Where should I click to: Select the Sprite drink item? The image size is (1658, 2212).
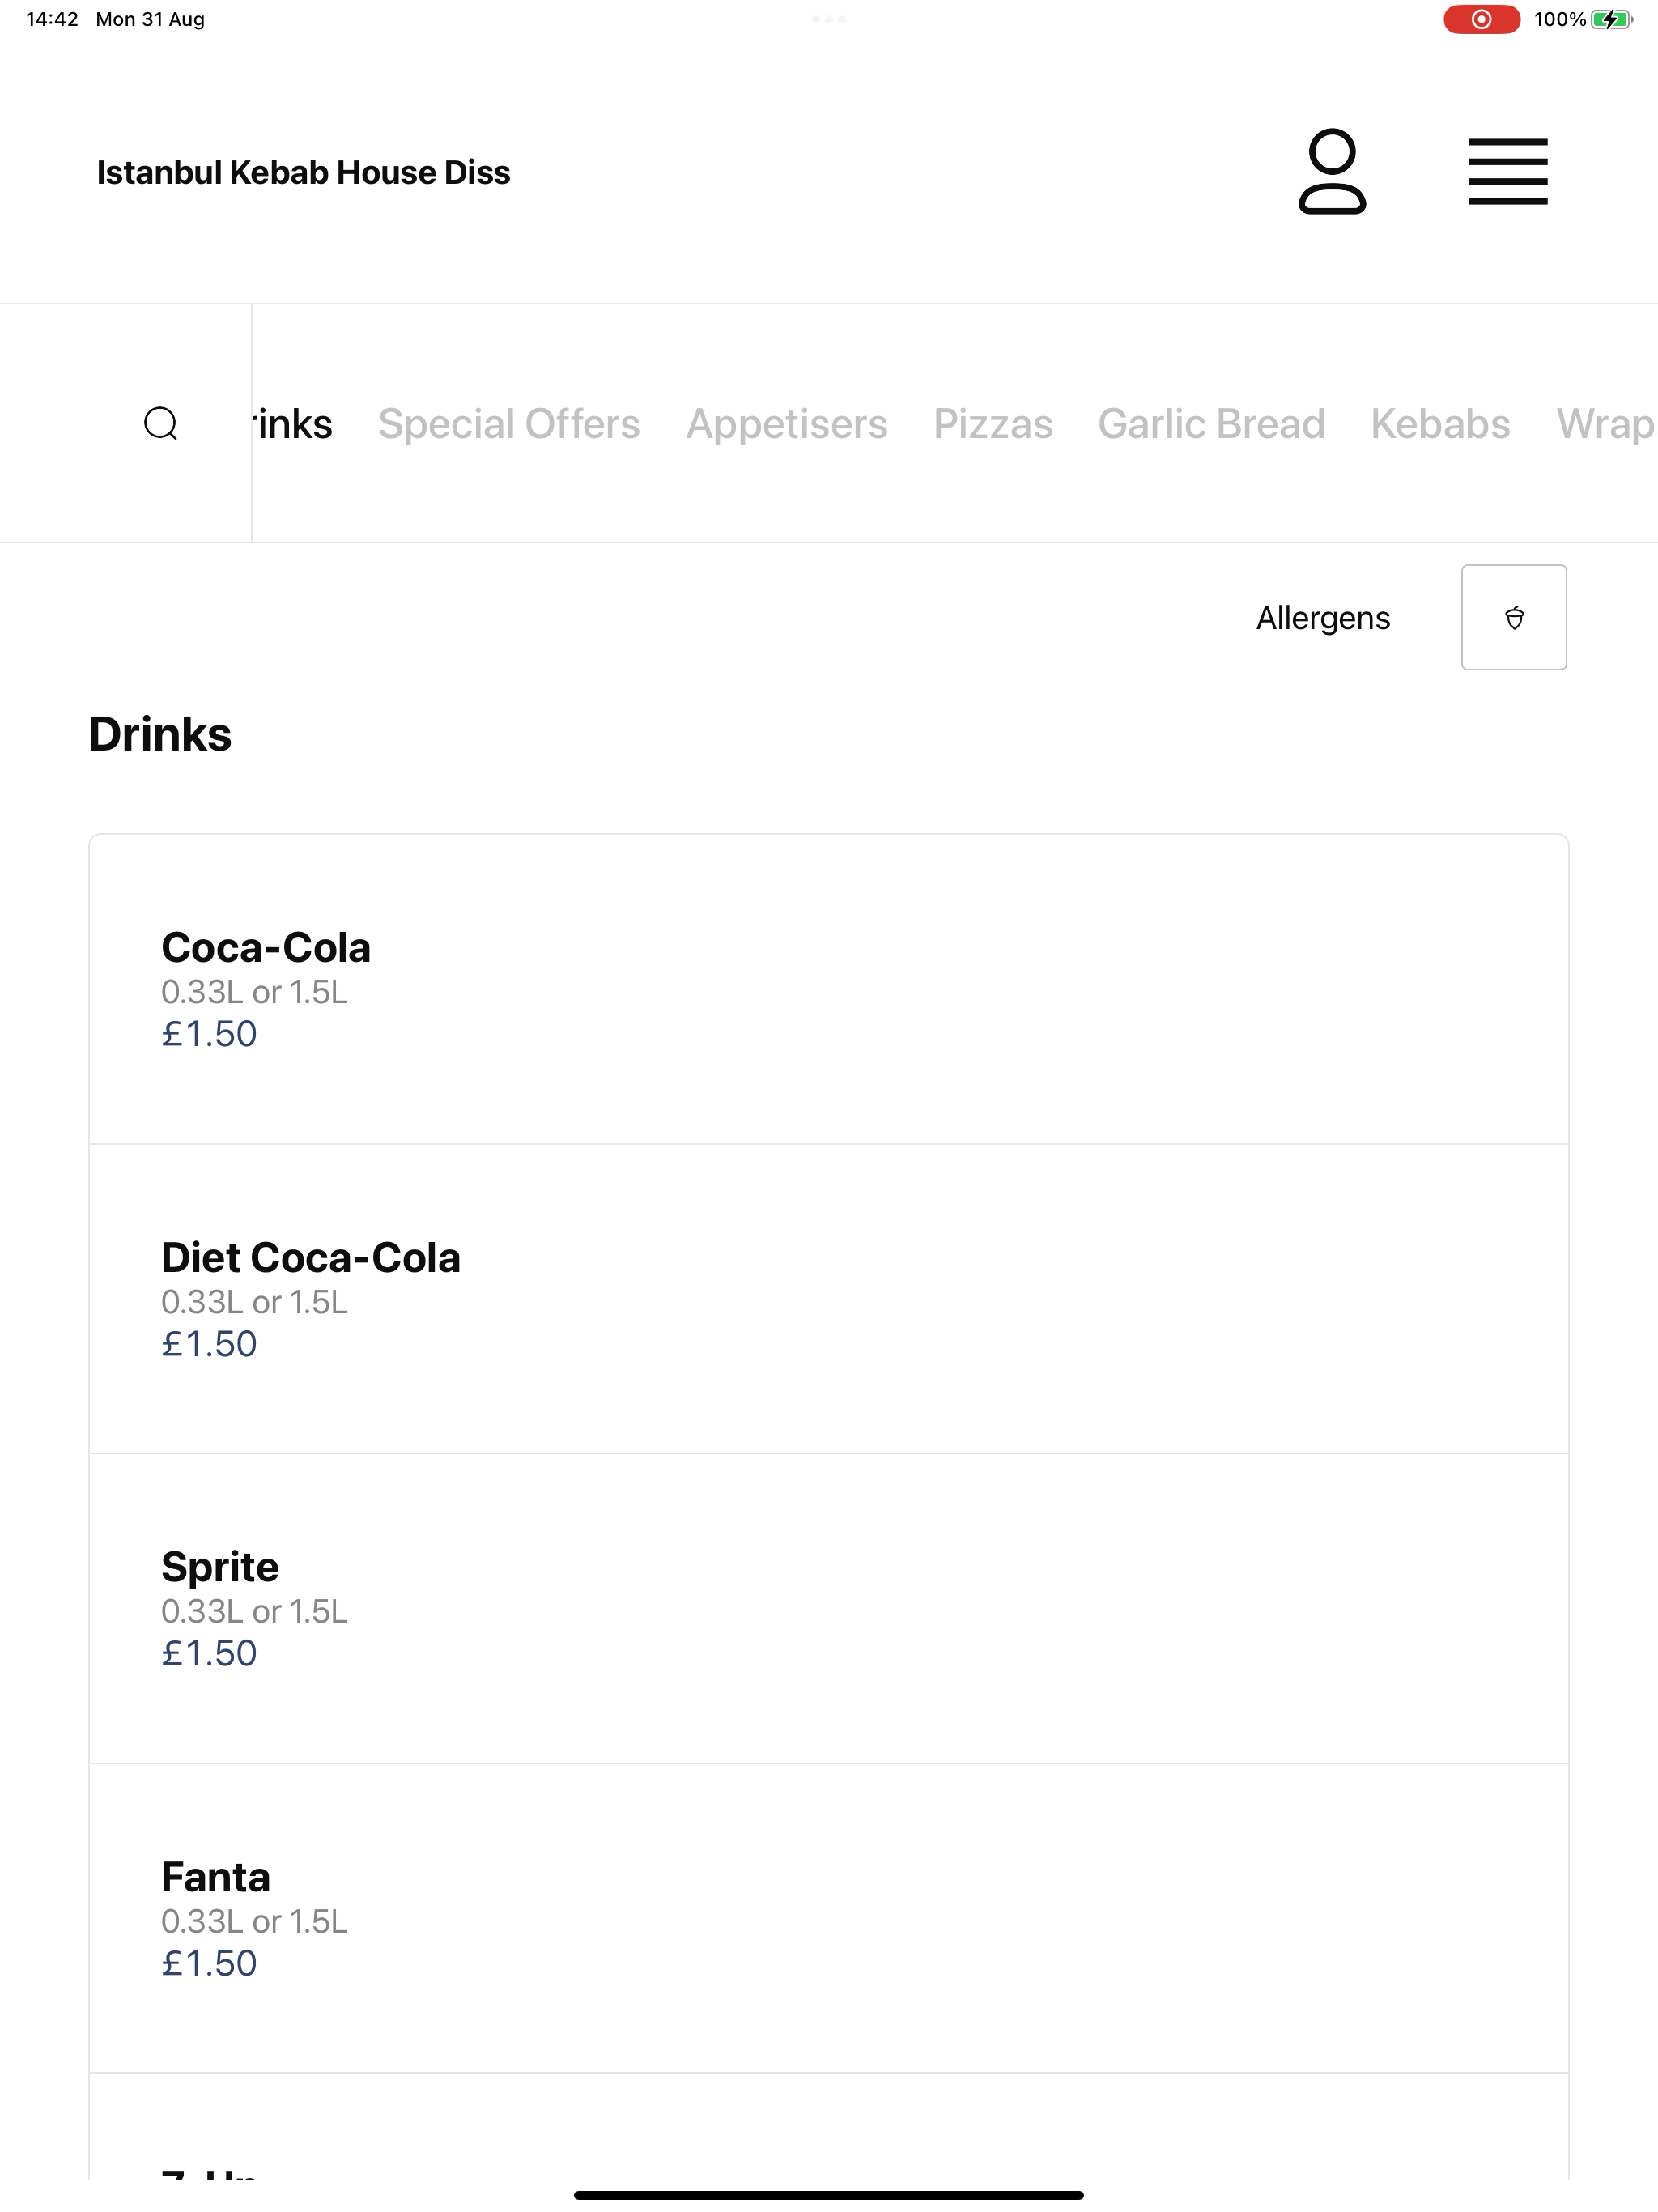[x=828, y=1608]
